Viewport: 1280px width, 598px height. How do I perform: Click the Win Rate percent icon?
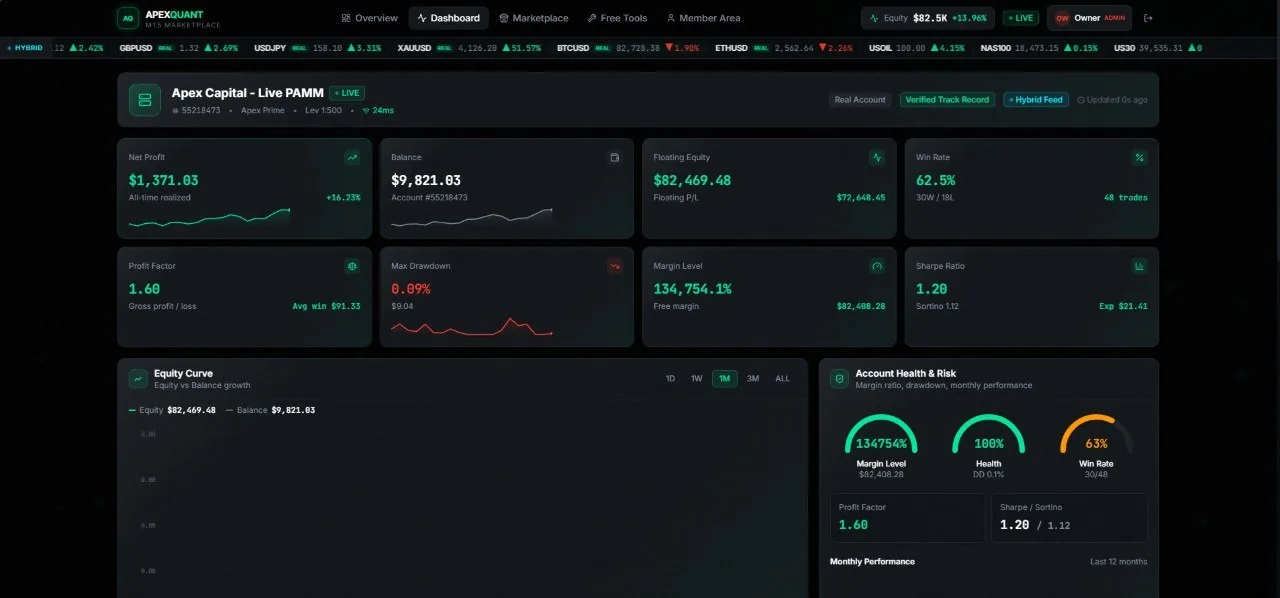click(1139, 157)
